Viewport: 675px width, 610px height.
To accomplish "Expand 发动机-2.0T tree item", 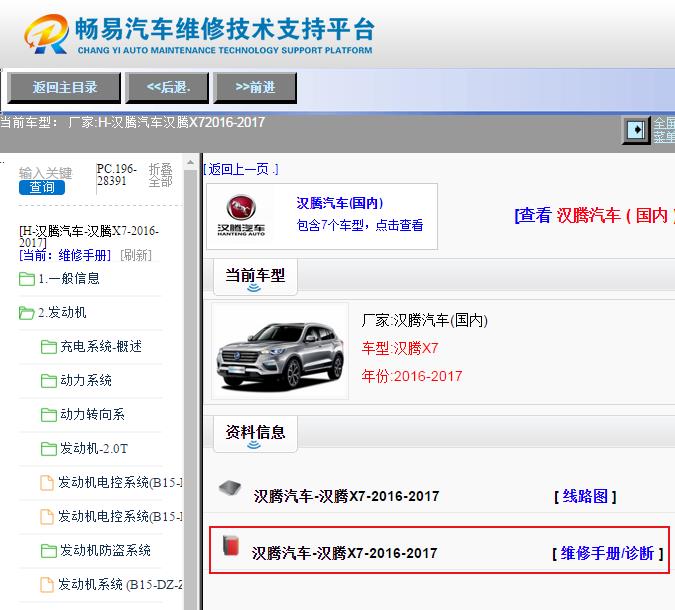I will 94,448.
